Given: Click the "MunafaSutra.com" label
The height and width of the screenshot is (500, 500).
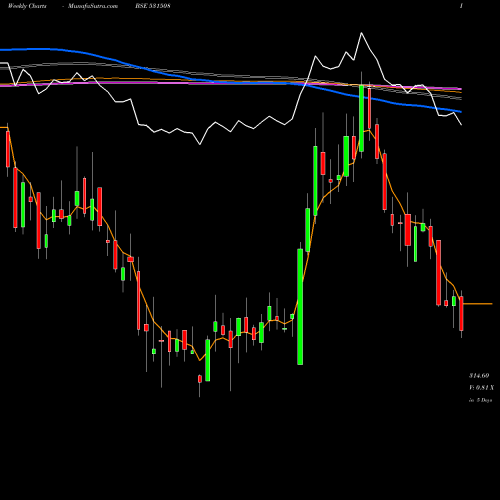Looking at the screenshot, I should 93,6.
